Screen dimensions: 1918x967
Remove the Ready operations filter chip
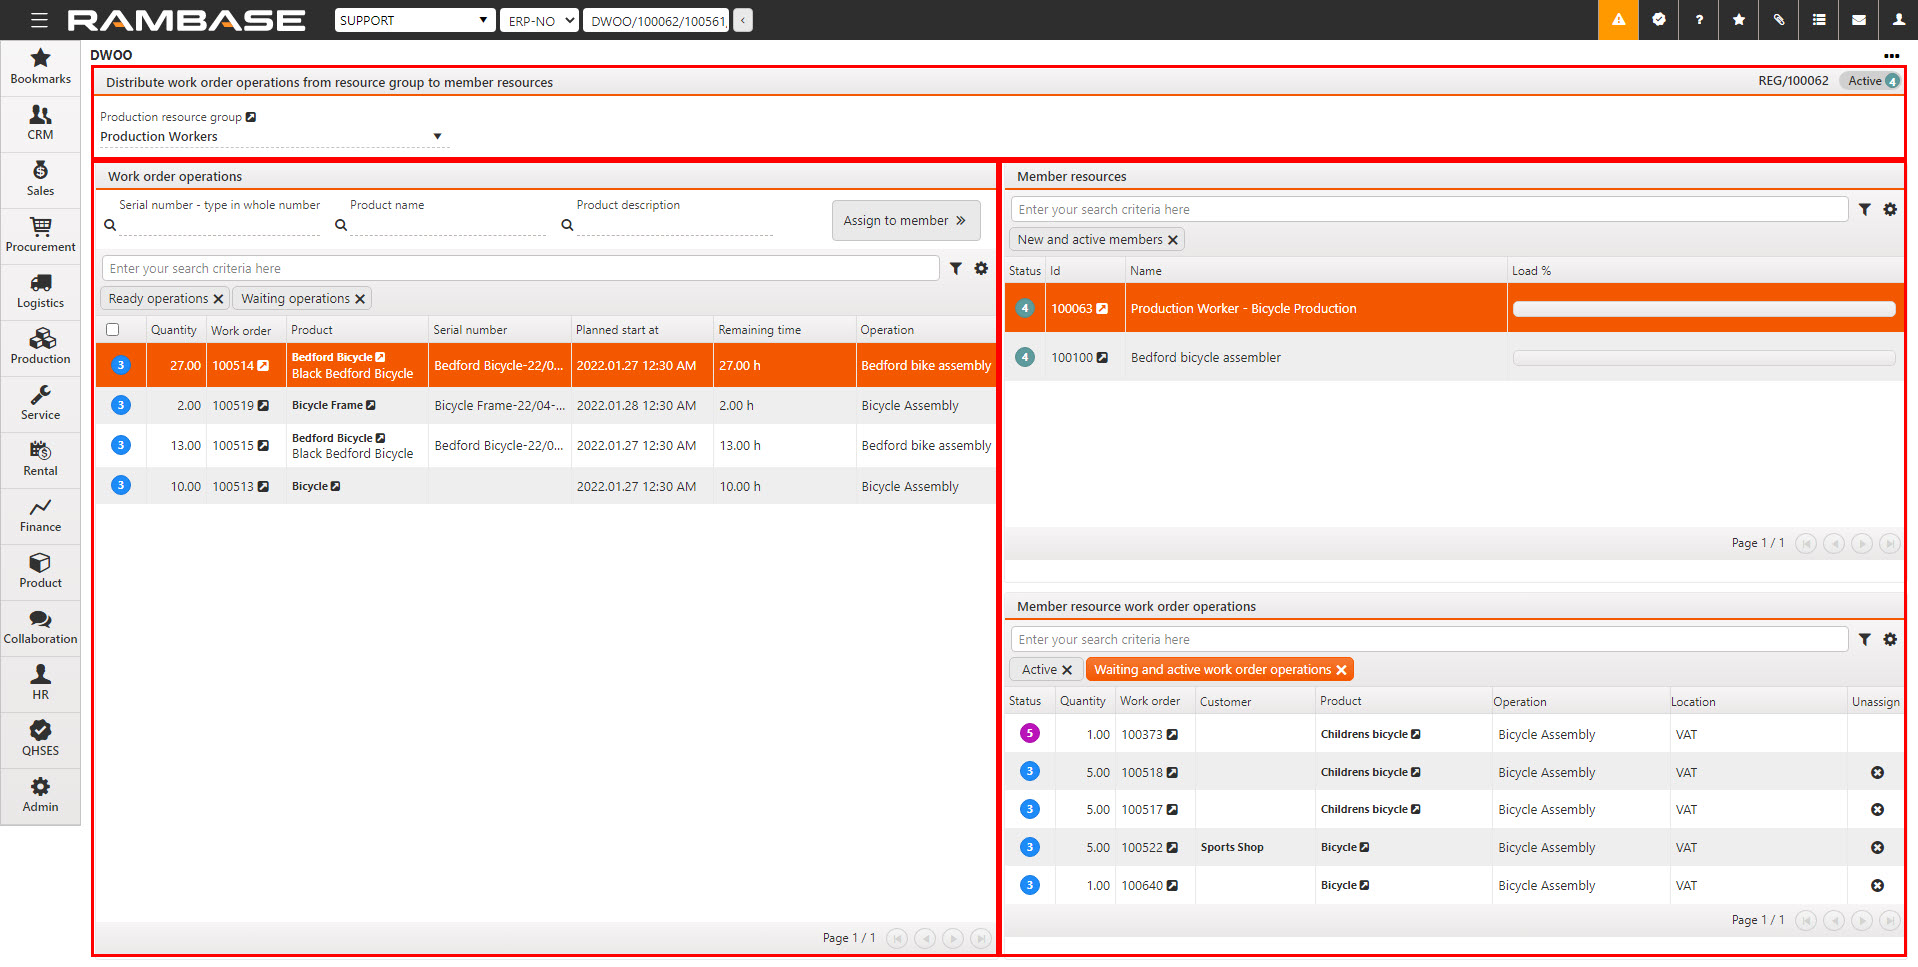pos(218,299)
